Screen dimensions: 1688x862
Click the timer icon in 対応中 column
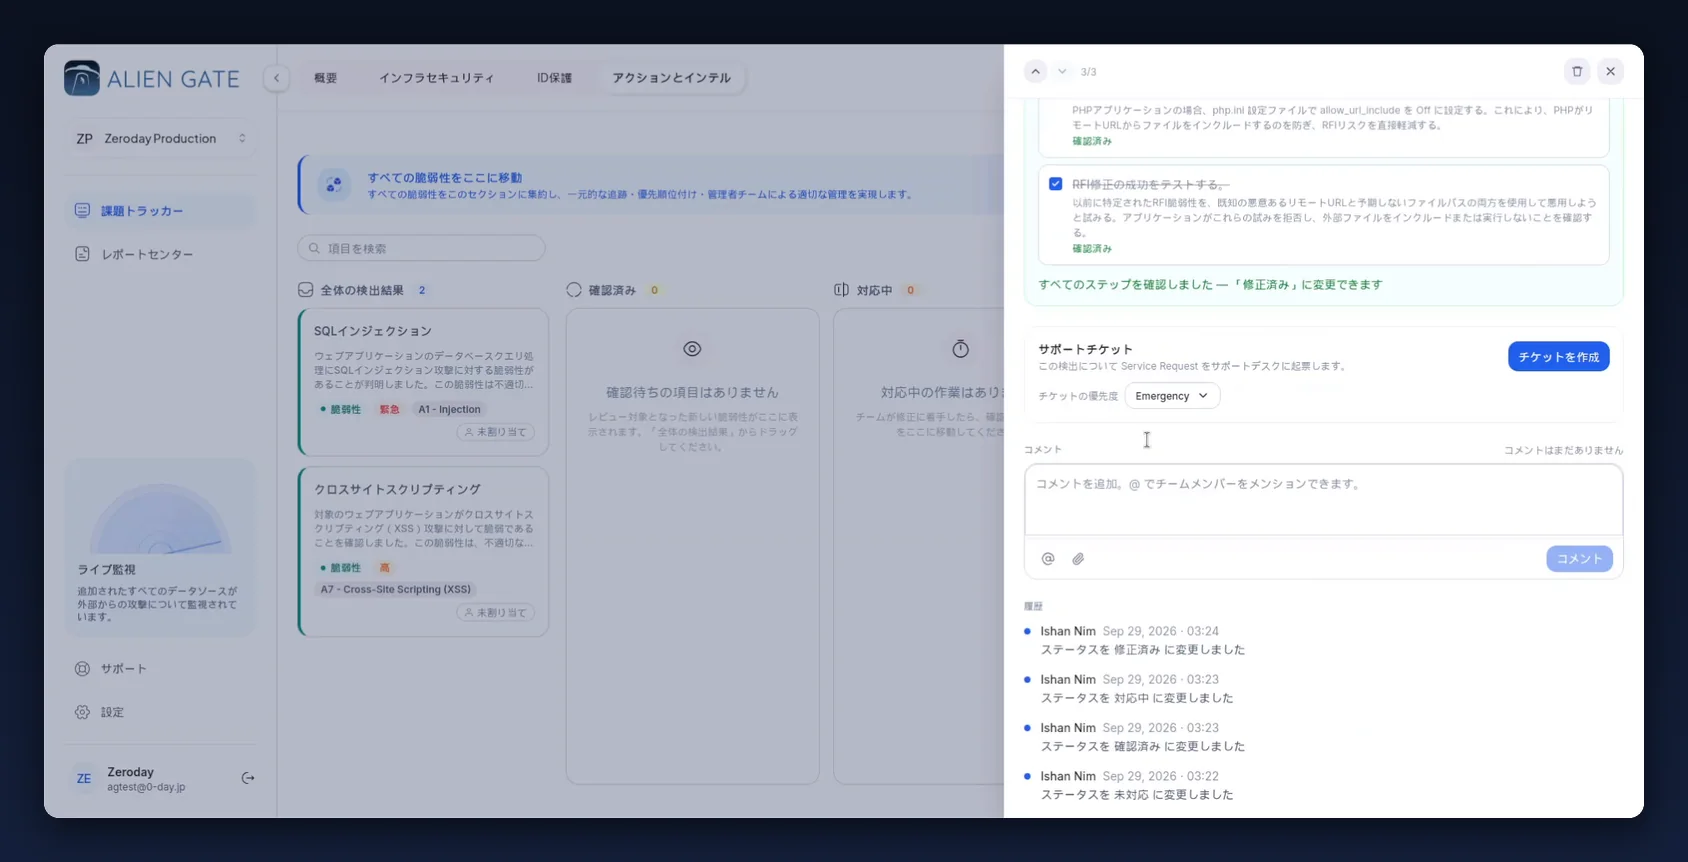point(960,349)
